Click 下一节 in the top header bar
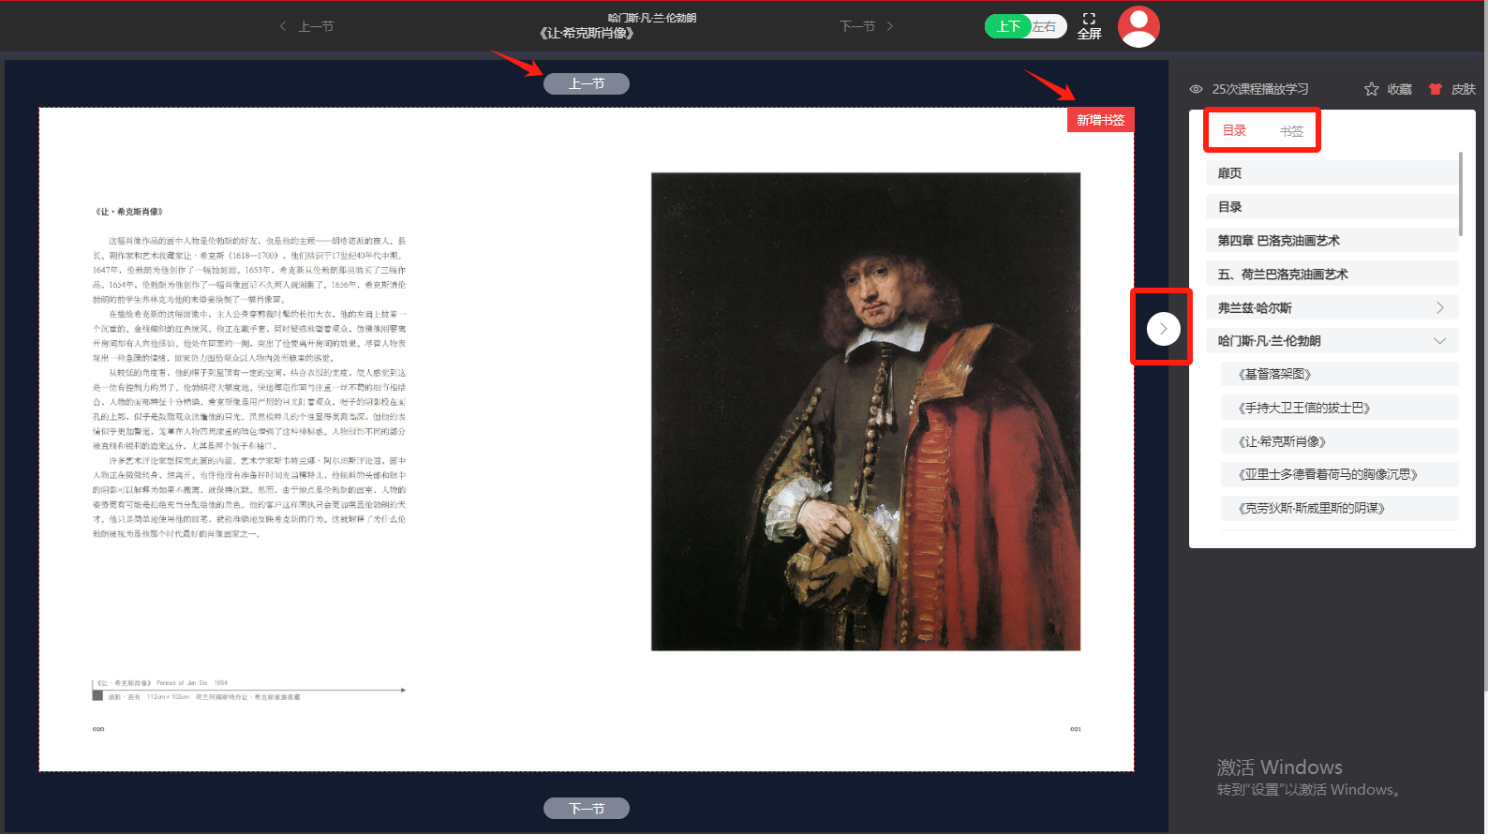 (866, 26)
